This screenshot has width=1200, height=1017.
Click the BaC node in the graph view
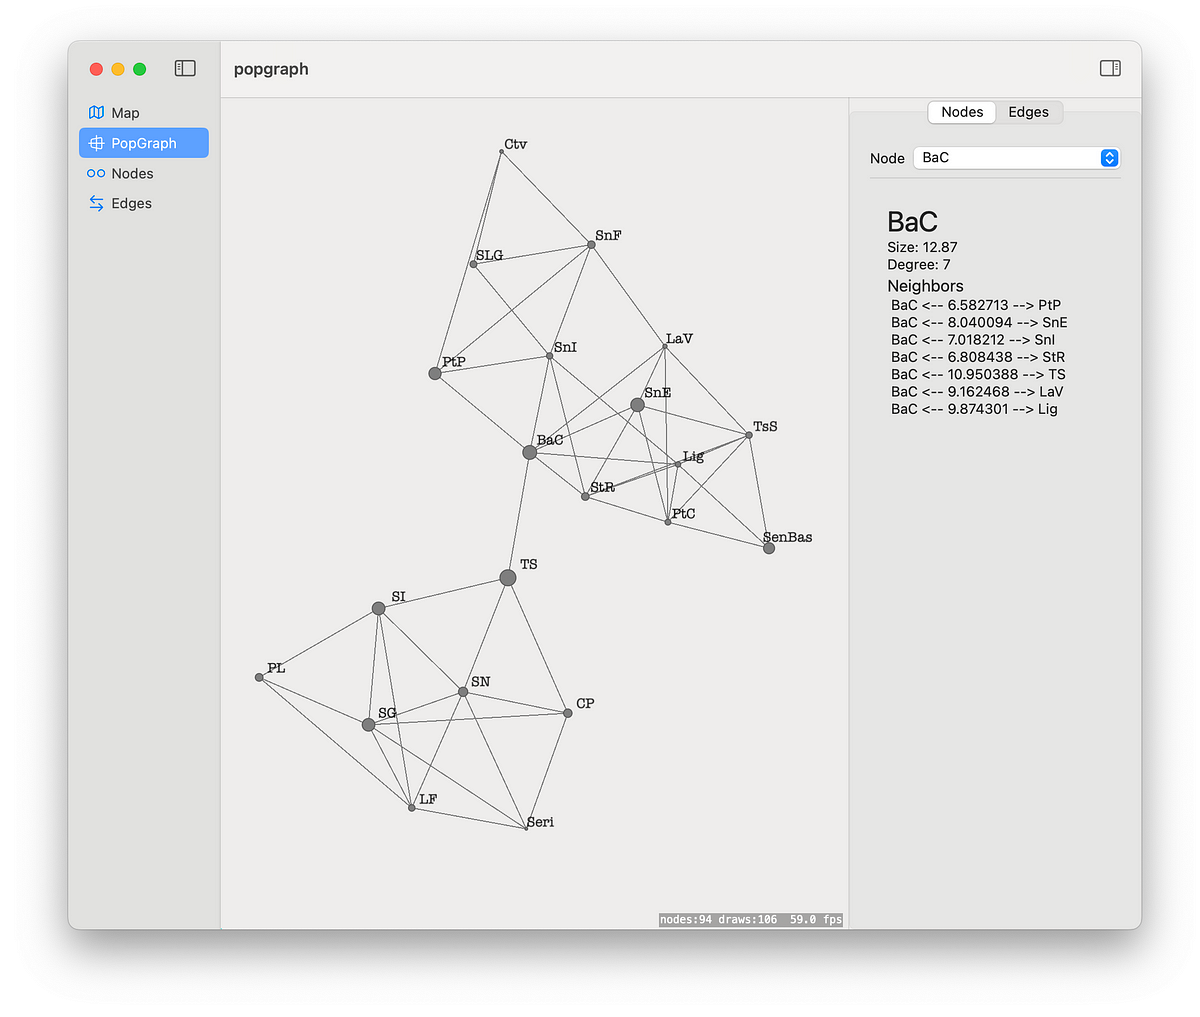pyautogui.click(x=528, y=452)
